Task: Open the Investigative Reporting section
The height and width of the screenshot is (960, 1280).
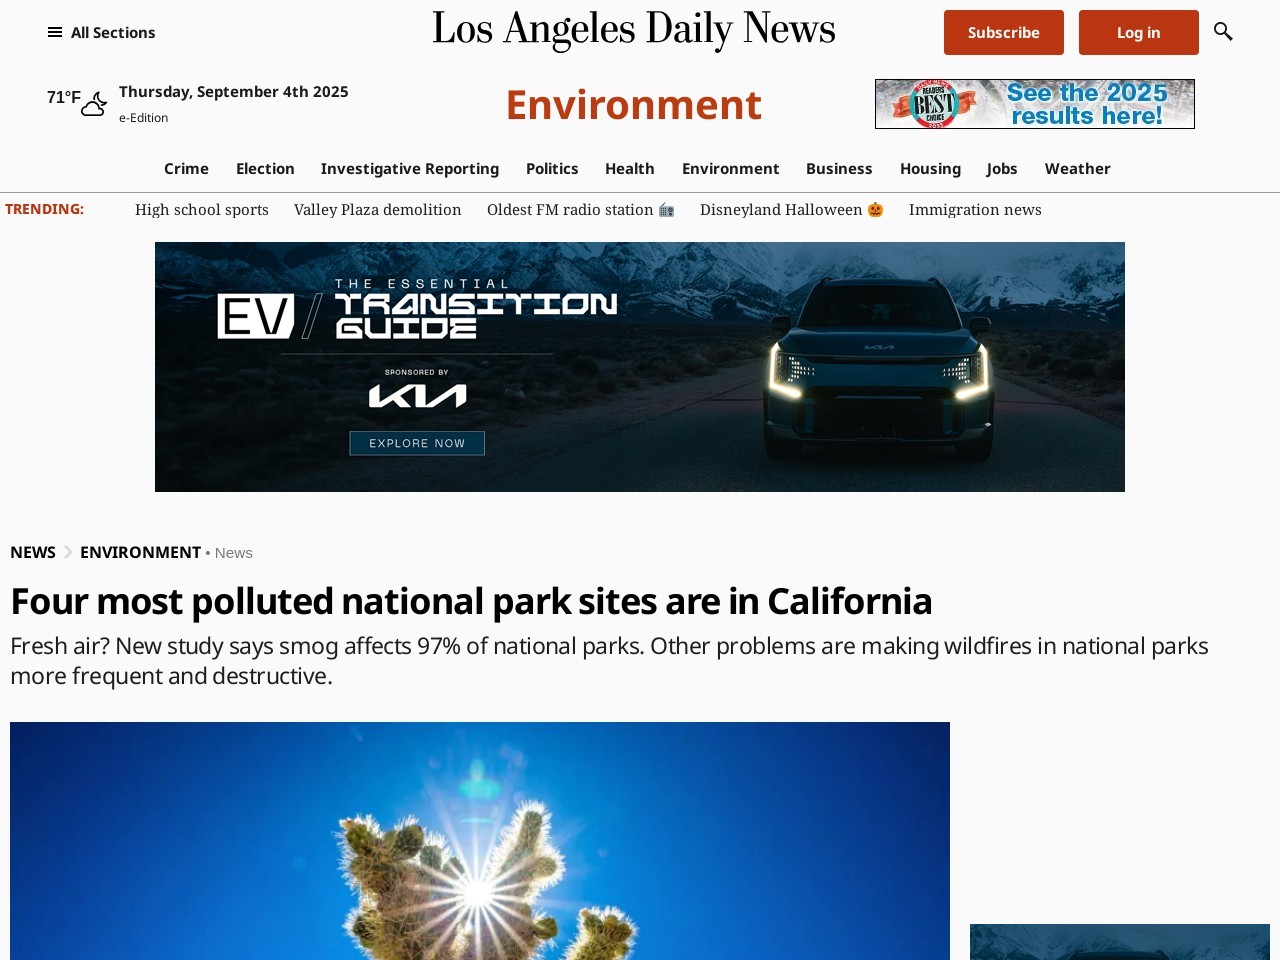Action: (410, 168)
